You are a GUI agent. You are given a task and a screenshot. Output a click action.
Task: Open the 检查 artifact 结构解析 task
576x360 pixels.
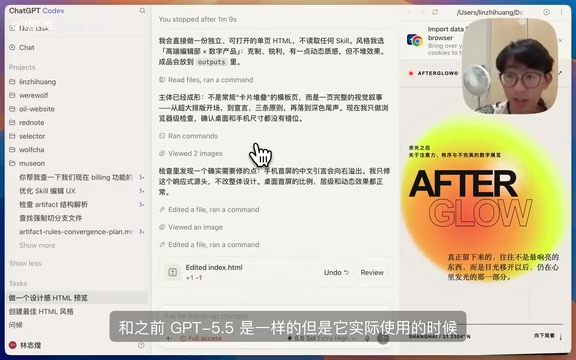click(x=54, y=205)
